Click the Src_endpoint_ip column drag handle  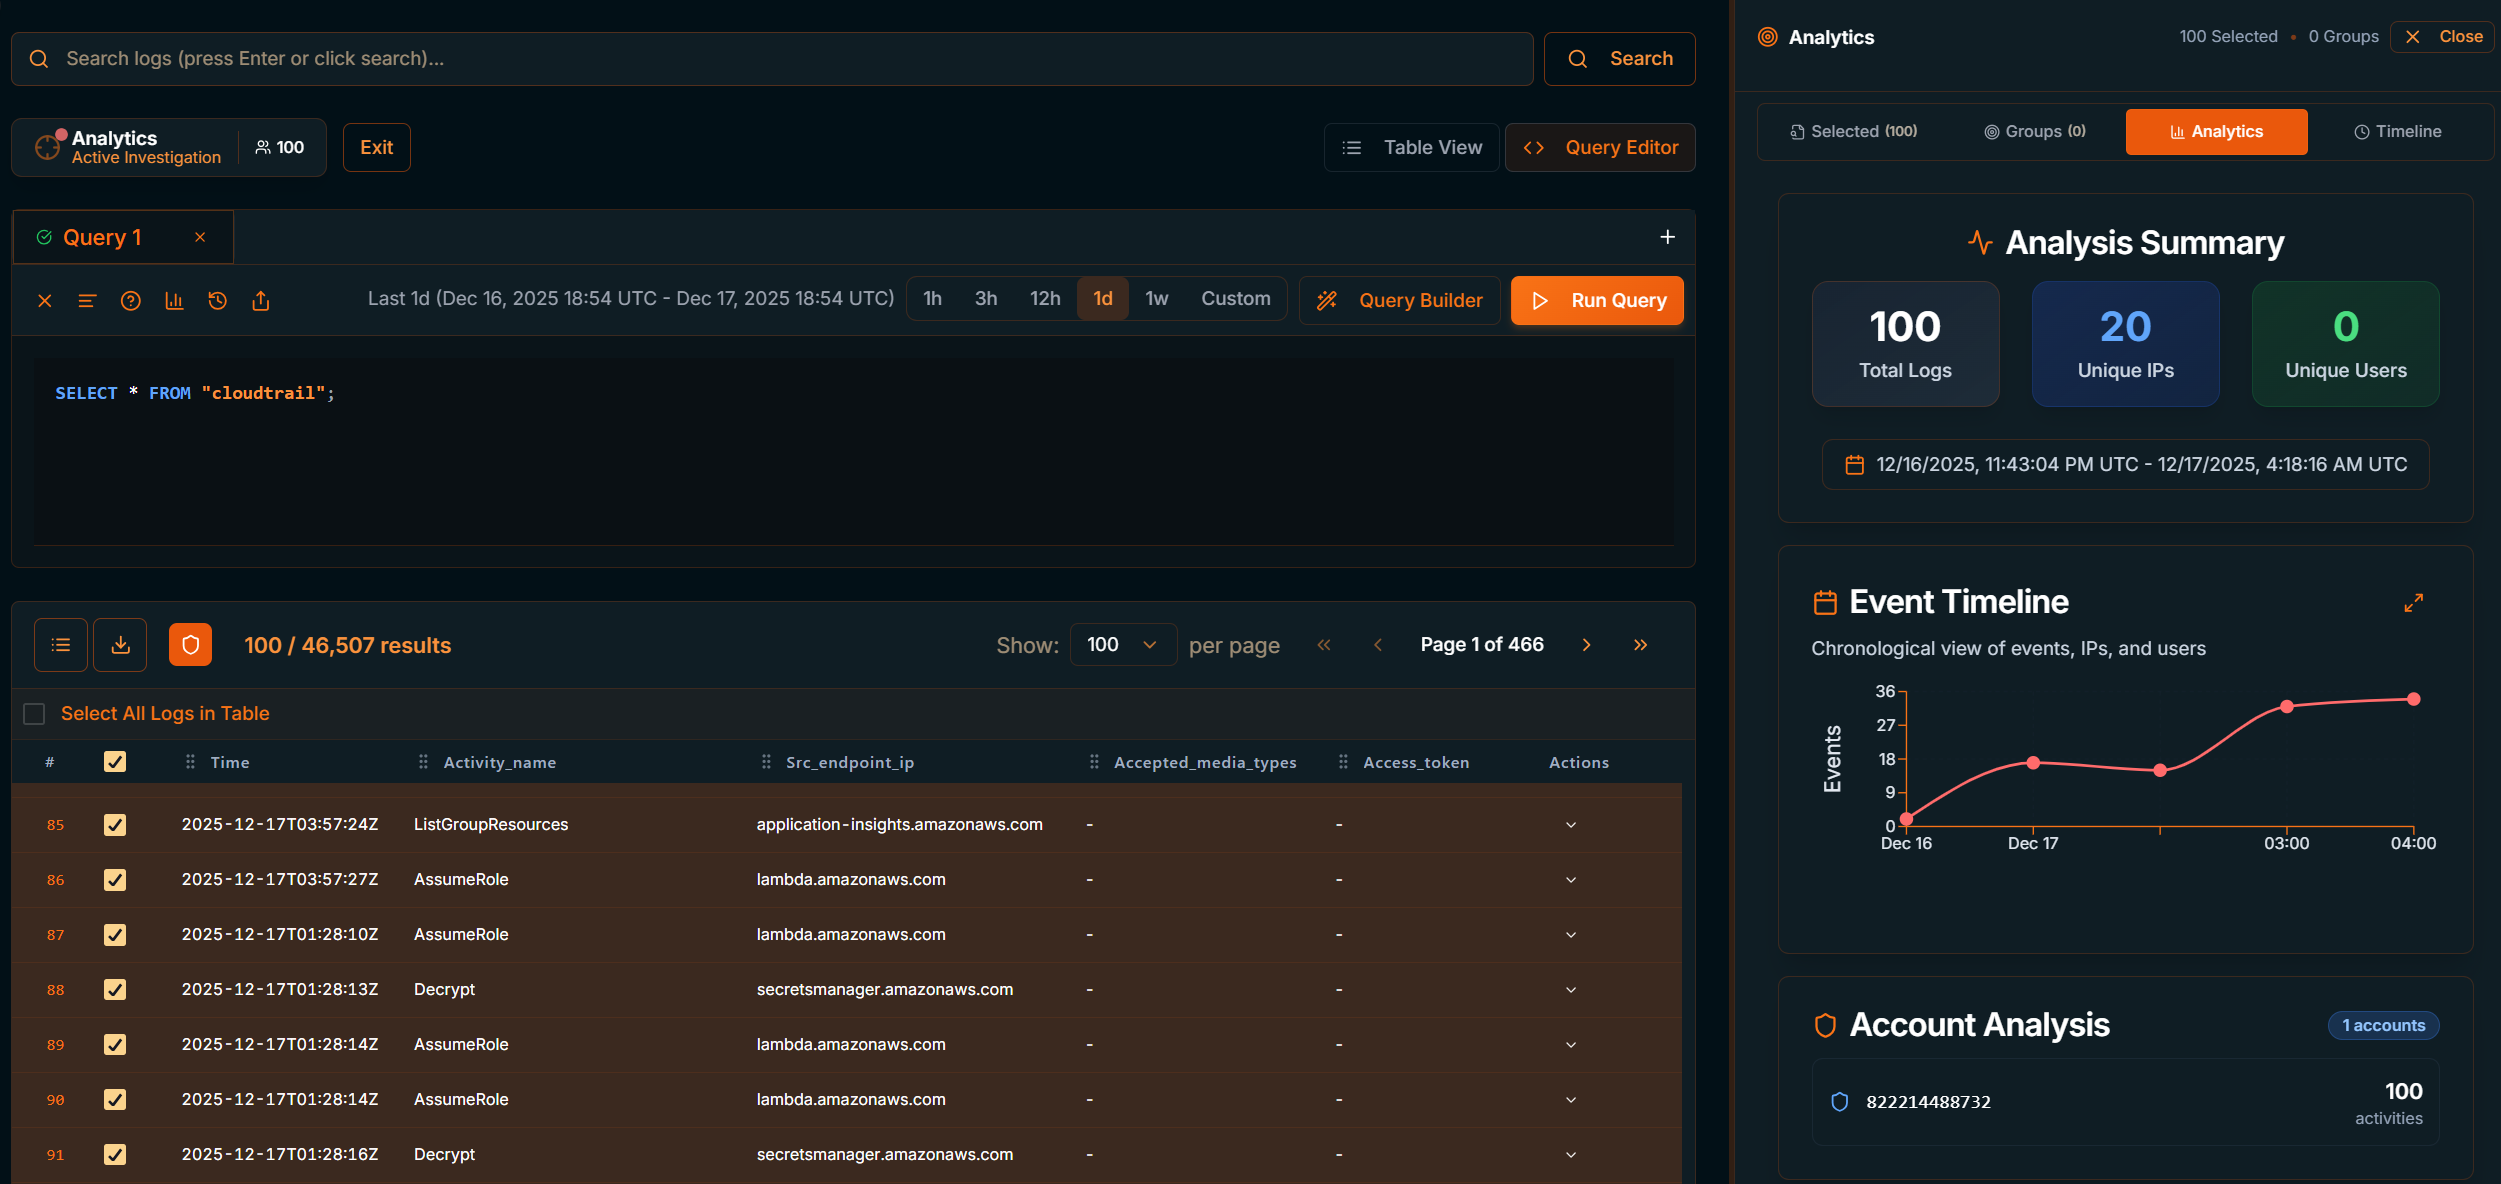click(766, 762)
